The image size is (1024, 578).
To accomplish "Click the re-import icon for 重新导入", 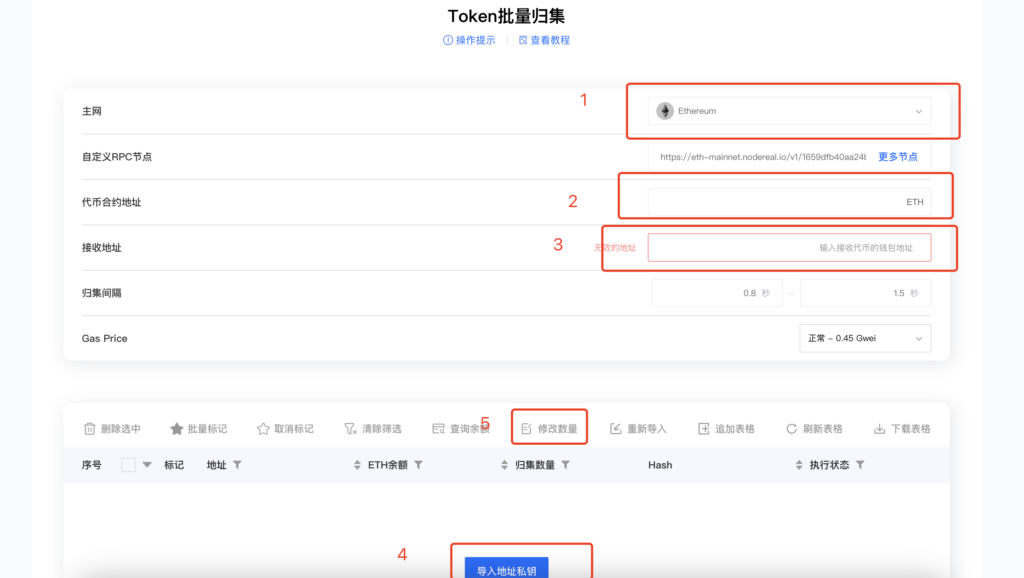I will (615, 428).
